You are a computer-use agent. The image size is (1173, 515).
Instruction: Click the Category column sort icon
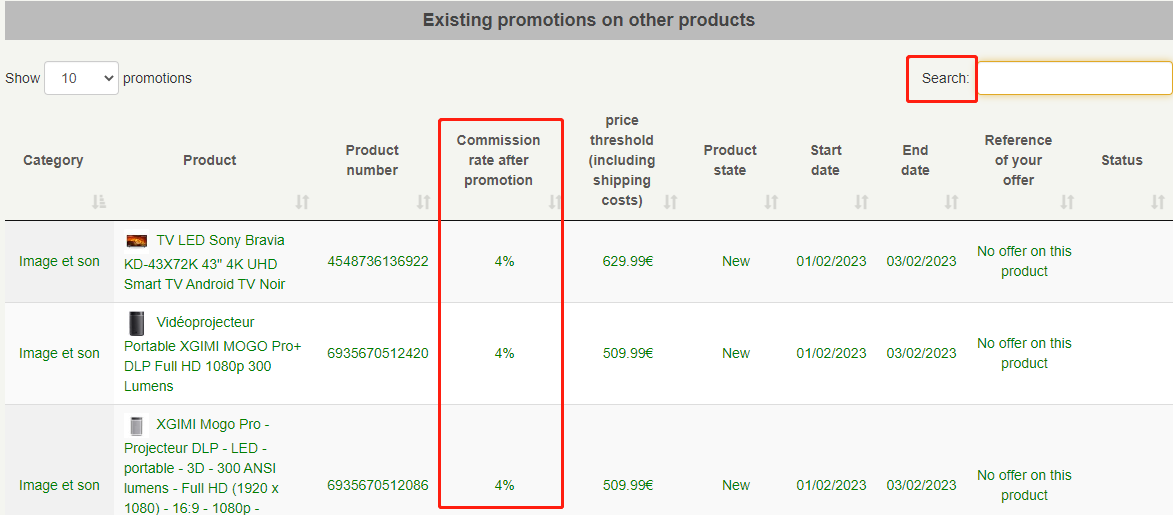tap(98, 202)
